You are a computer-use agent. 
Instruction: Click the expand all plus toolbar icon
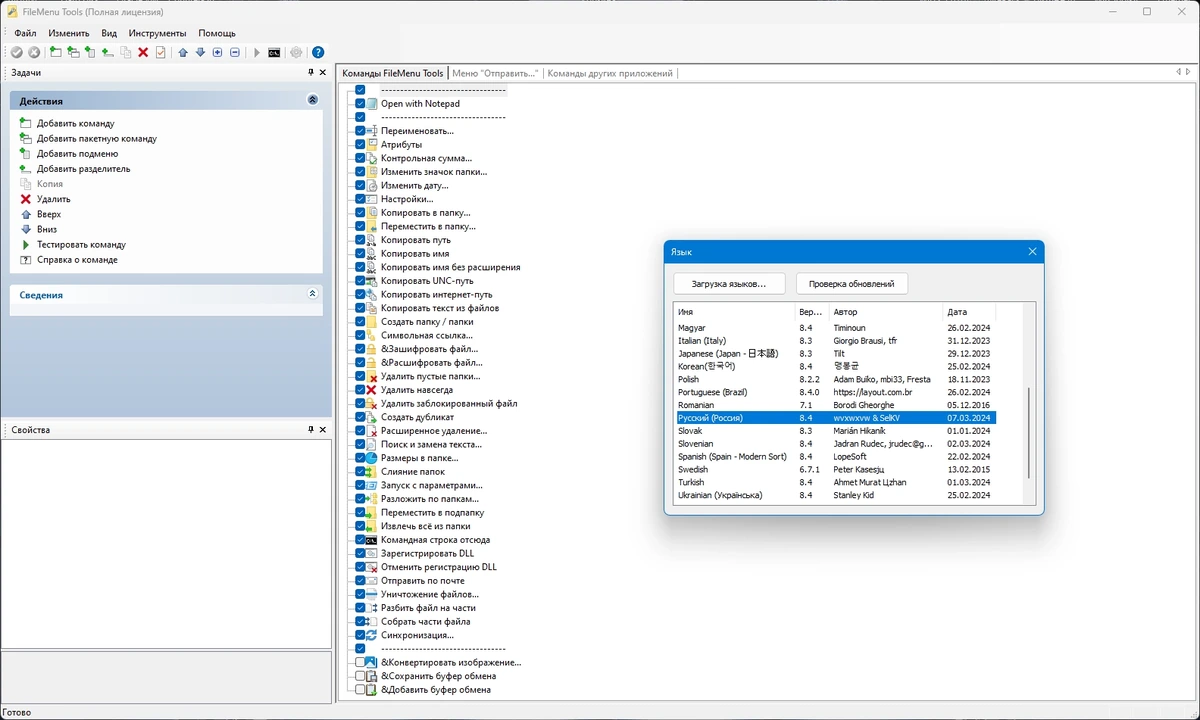217,52
